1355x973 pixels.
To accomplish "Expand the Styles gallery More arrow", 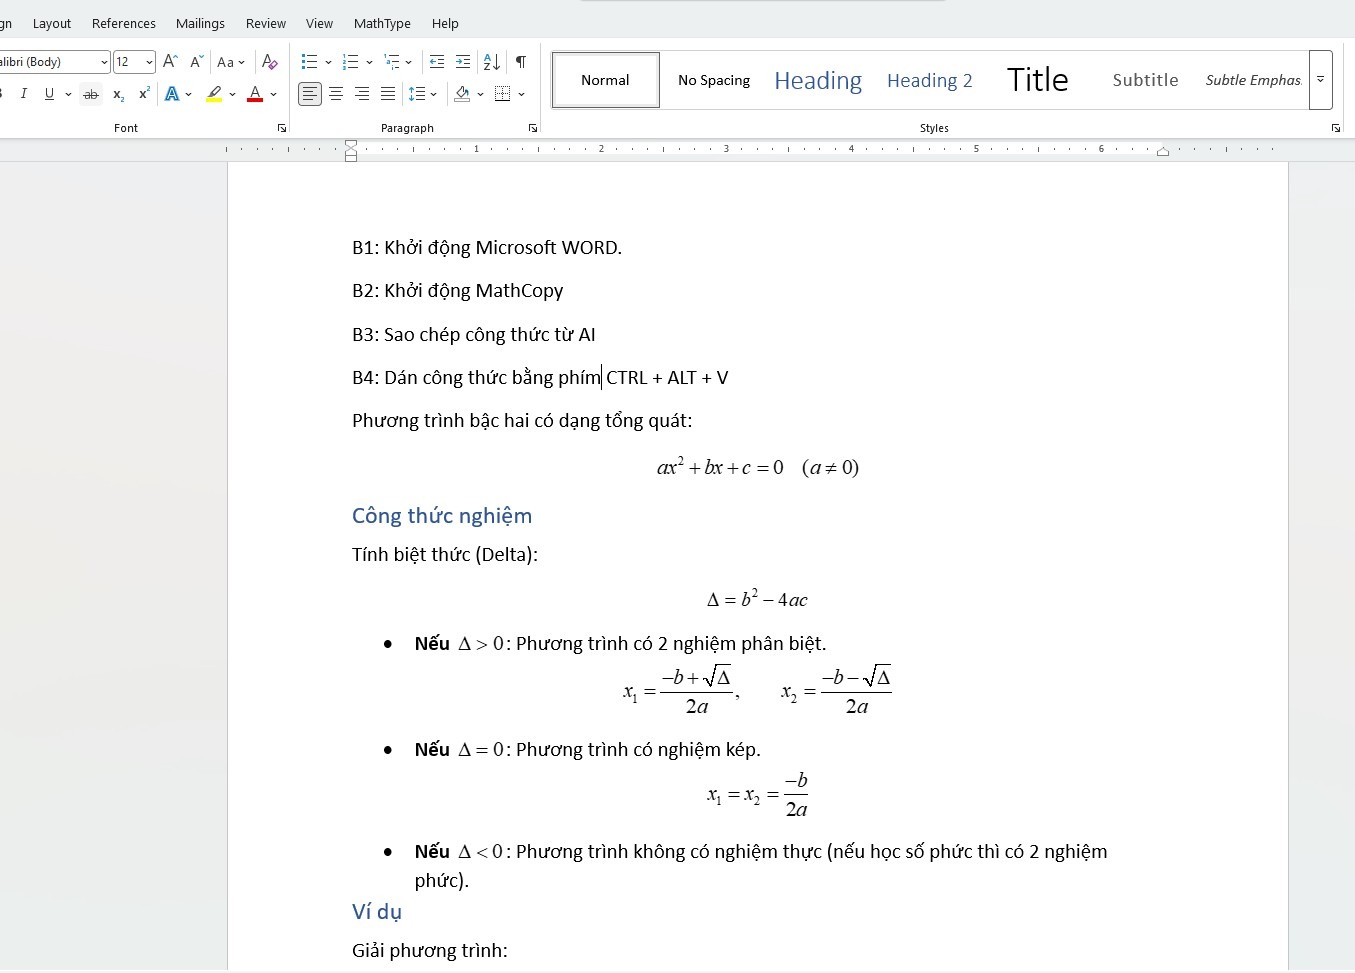I will pyautogui.click(x=1320, y=80).
